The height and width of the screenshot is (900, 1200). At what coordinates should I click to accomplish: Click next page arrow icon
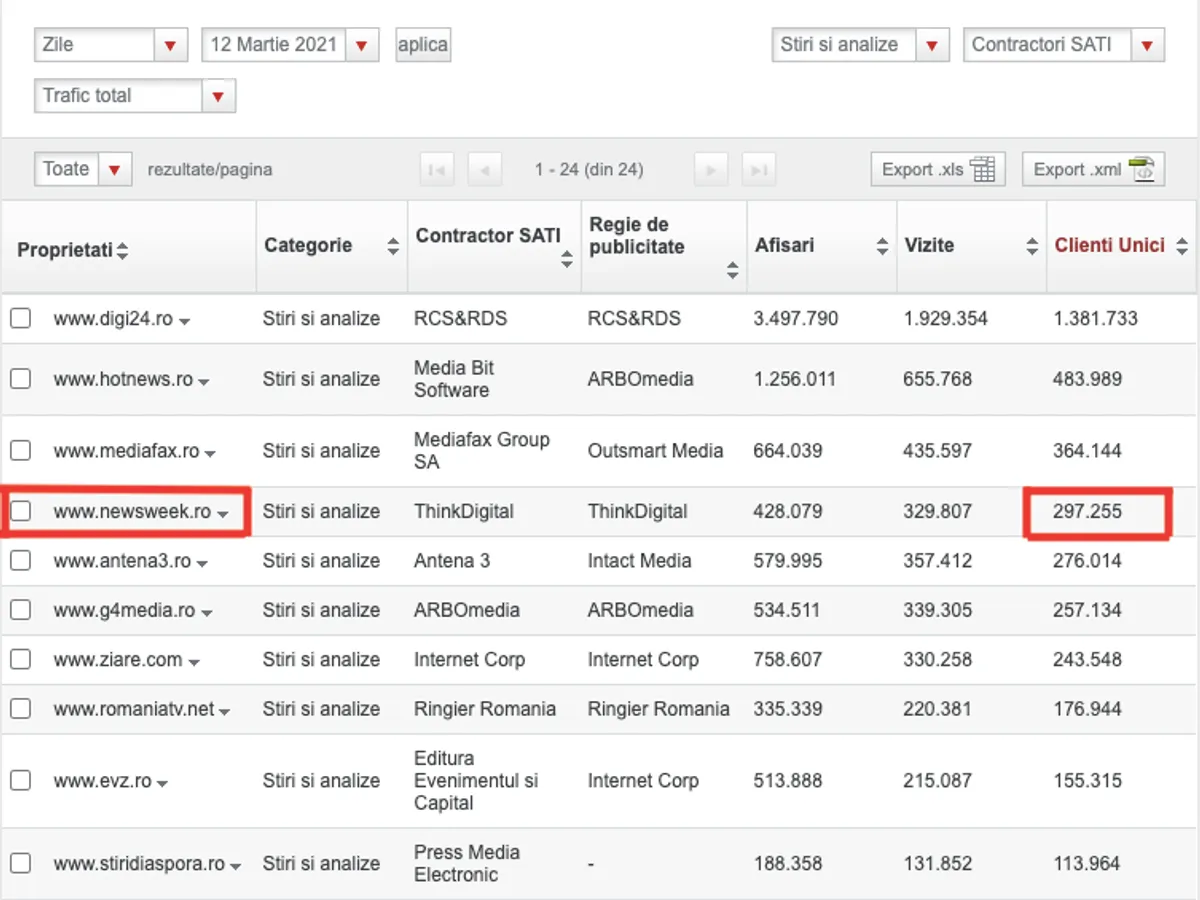point(710,170)
